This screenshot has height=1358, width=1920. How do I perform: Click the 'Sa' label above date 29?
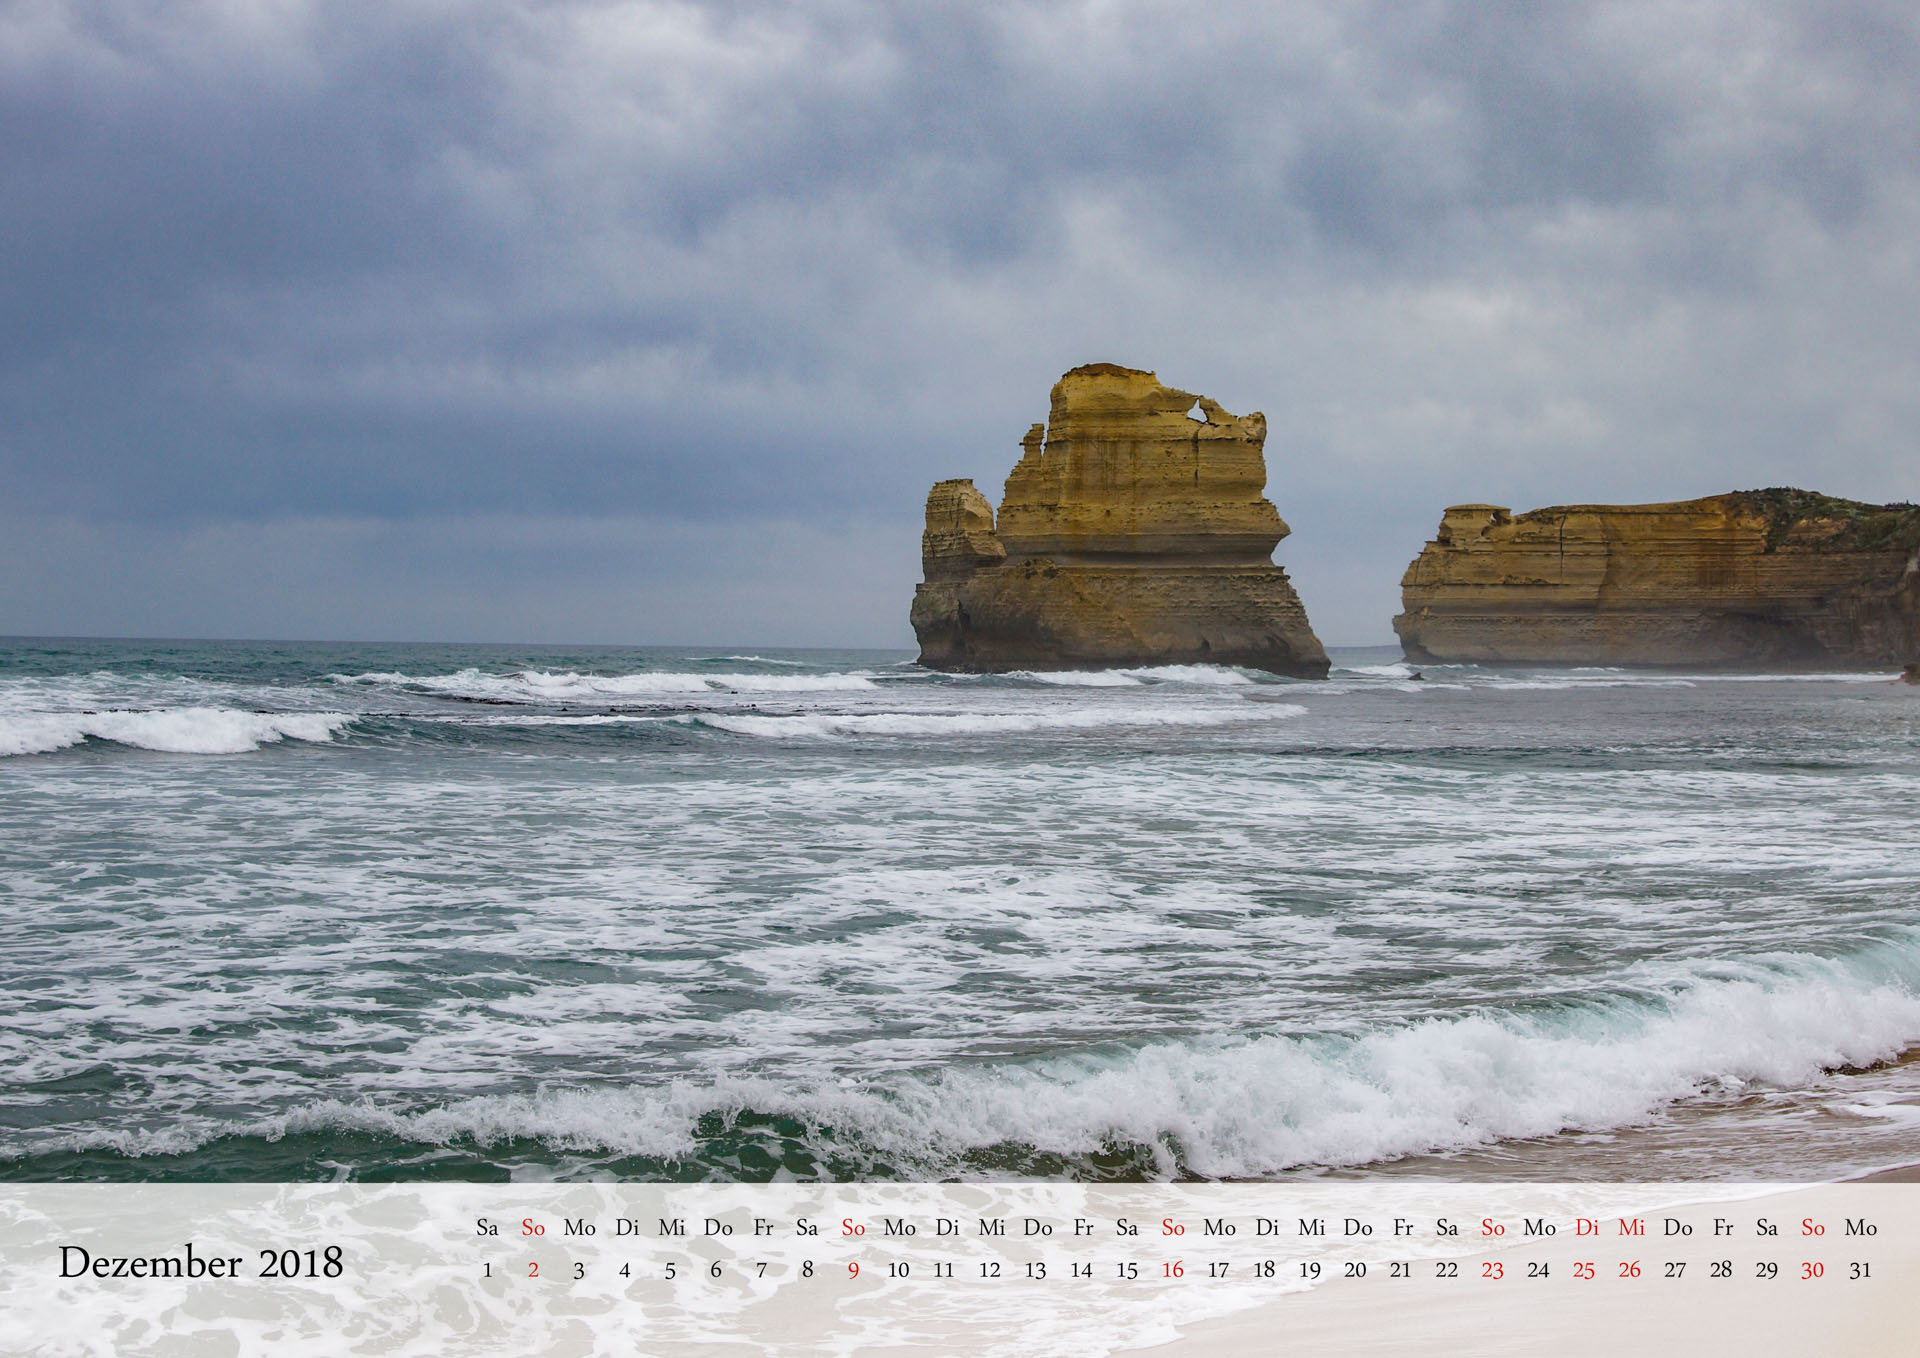1767,1228
